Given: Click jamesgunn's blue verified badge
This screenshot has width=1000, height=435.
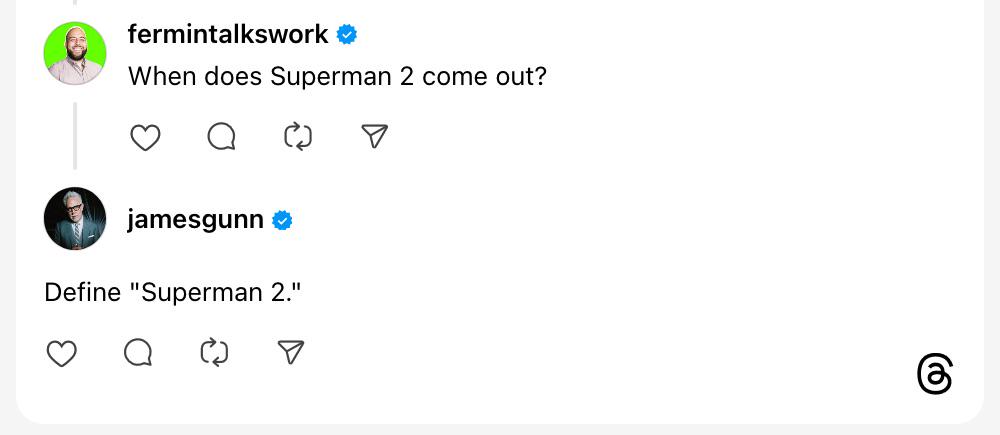Looking at the screenshot, I should click(x=283, y=221).
